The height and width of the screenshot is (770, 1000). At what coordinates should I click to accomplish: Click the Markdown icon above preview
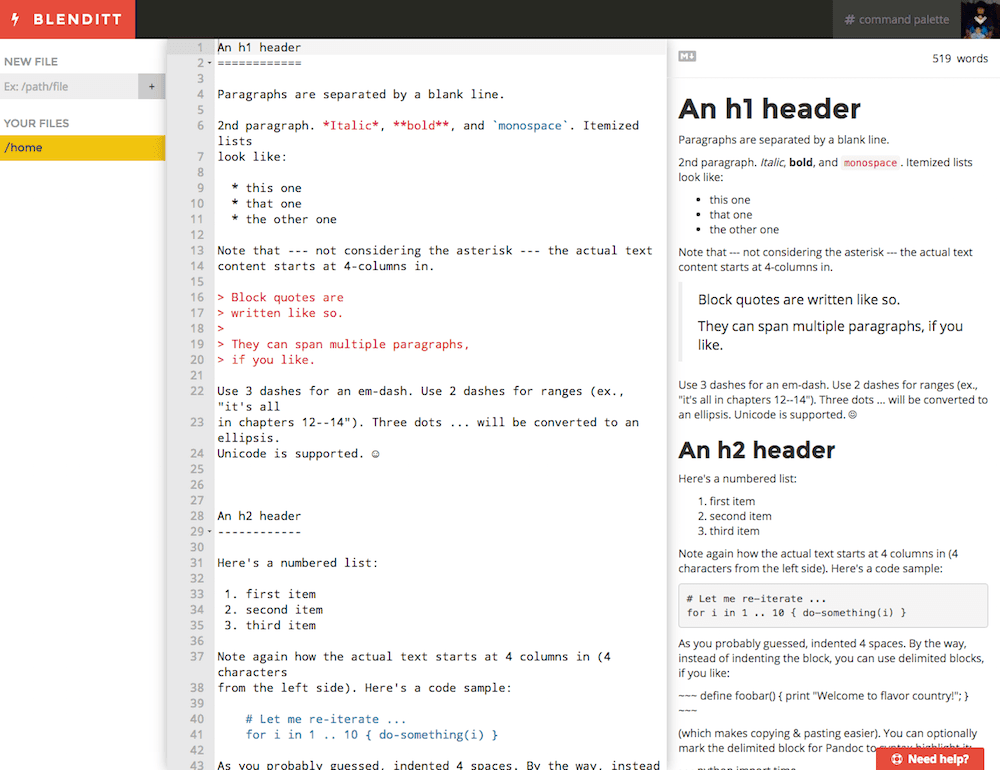[687, 56]
